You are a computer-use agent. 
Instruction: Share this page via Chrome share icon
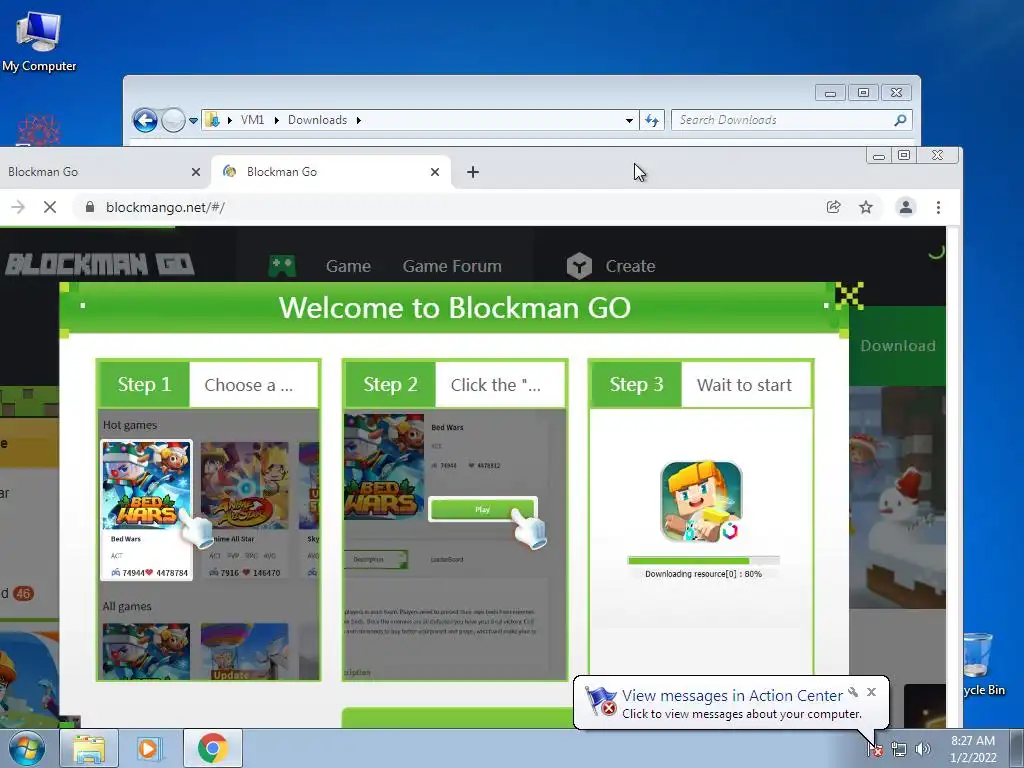833,207
